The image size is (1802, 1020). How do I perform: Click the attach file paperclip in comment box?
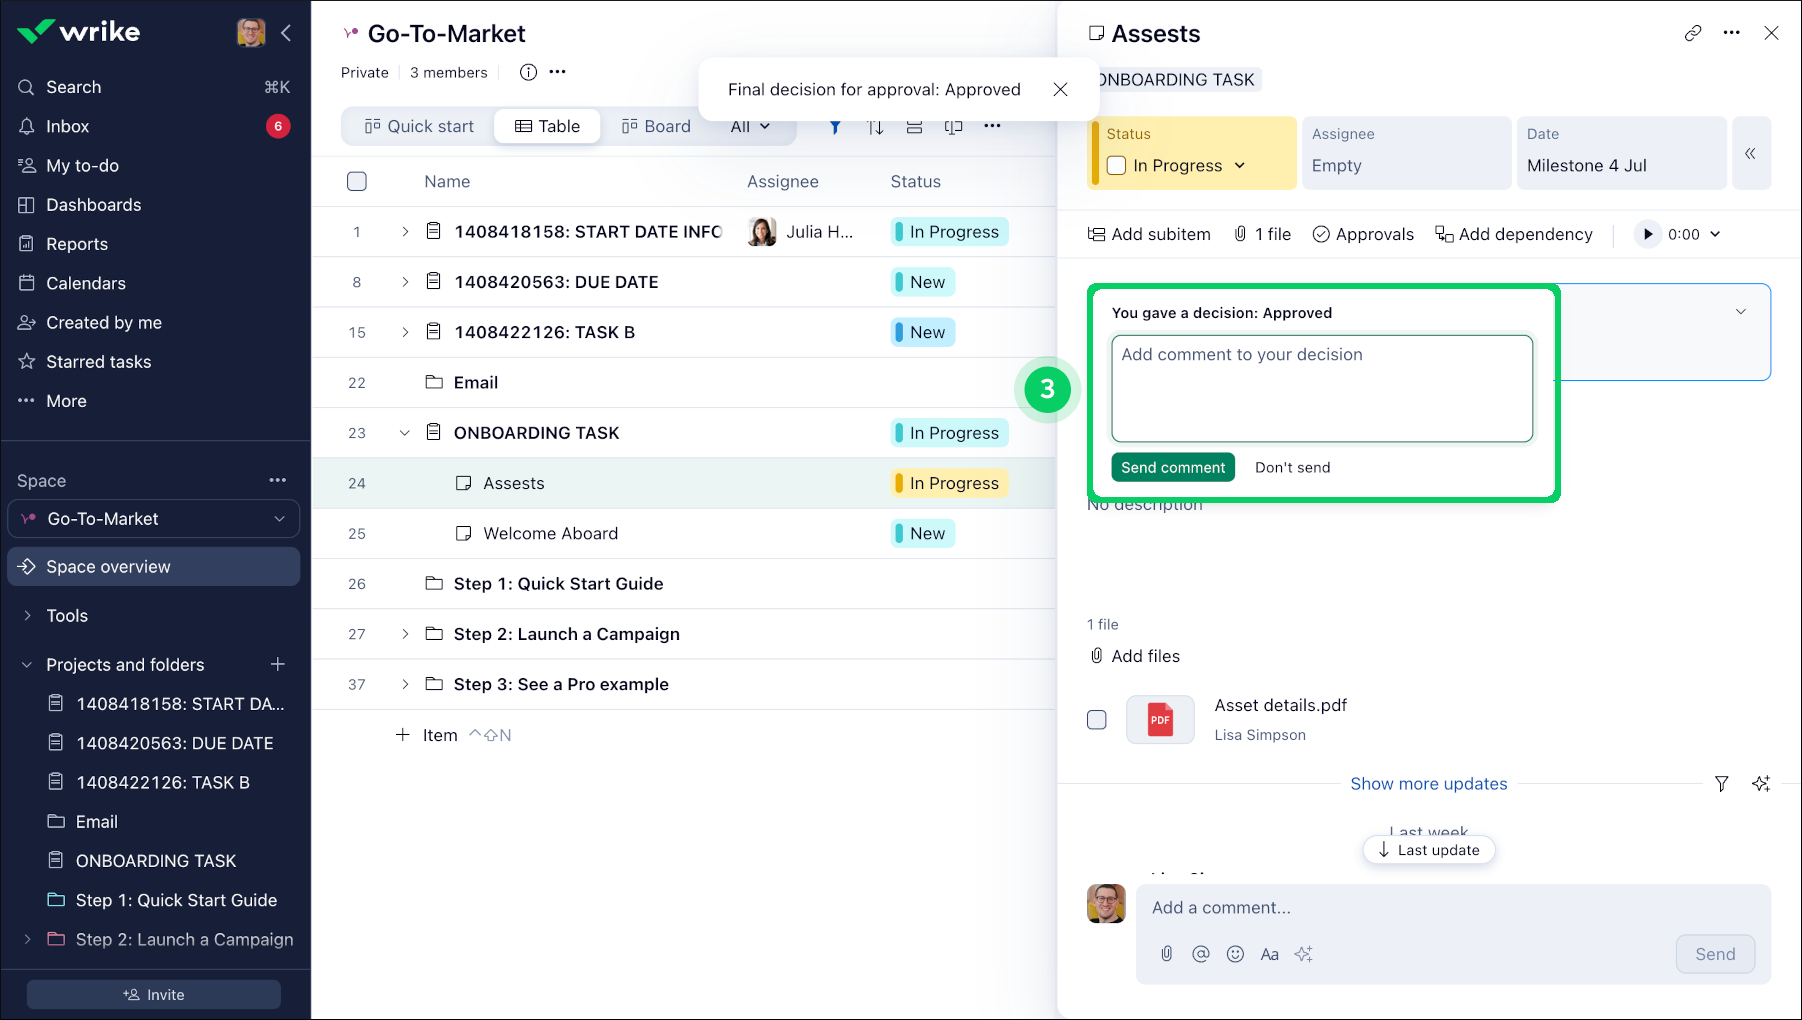(1166, 954)
